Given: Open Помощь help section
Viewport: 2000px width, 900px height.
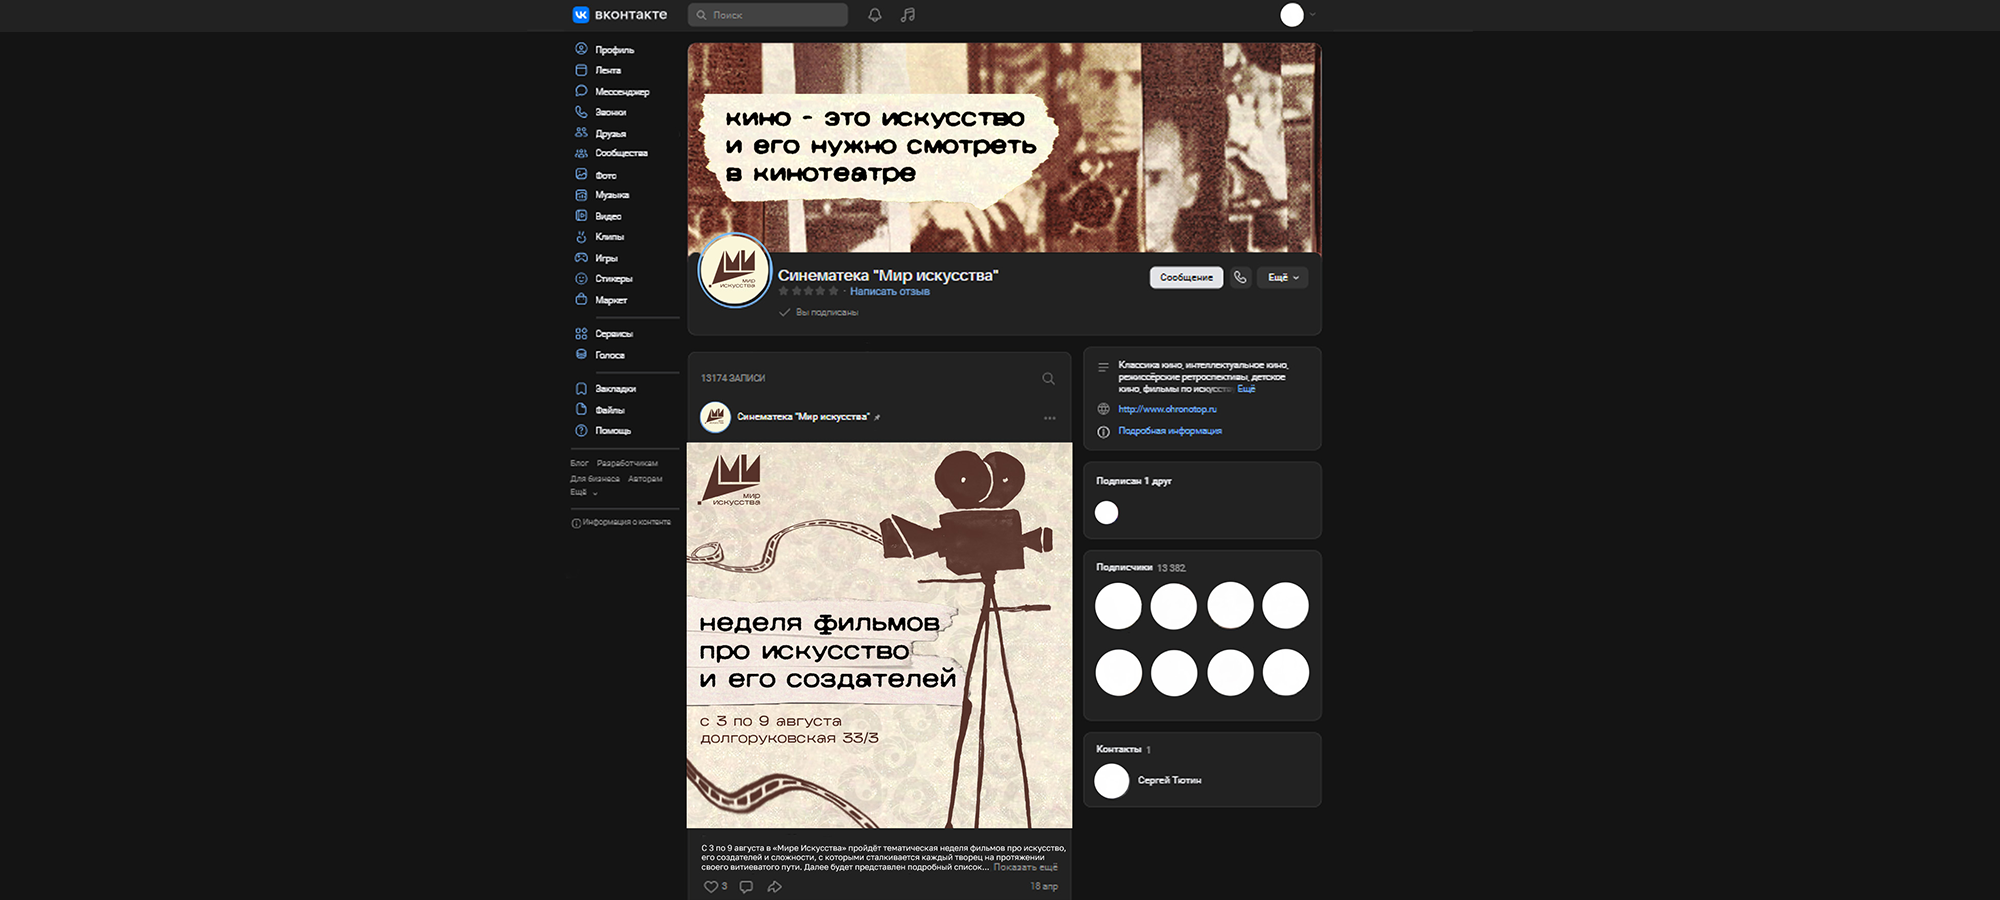Looking at the screenshot, I should (603, 431).
